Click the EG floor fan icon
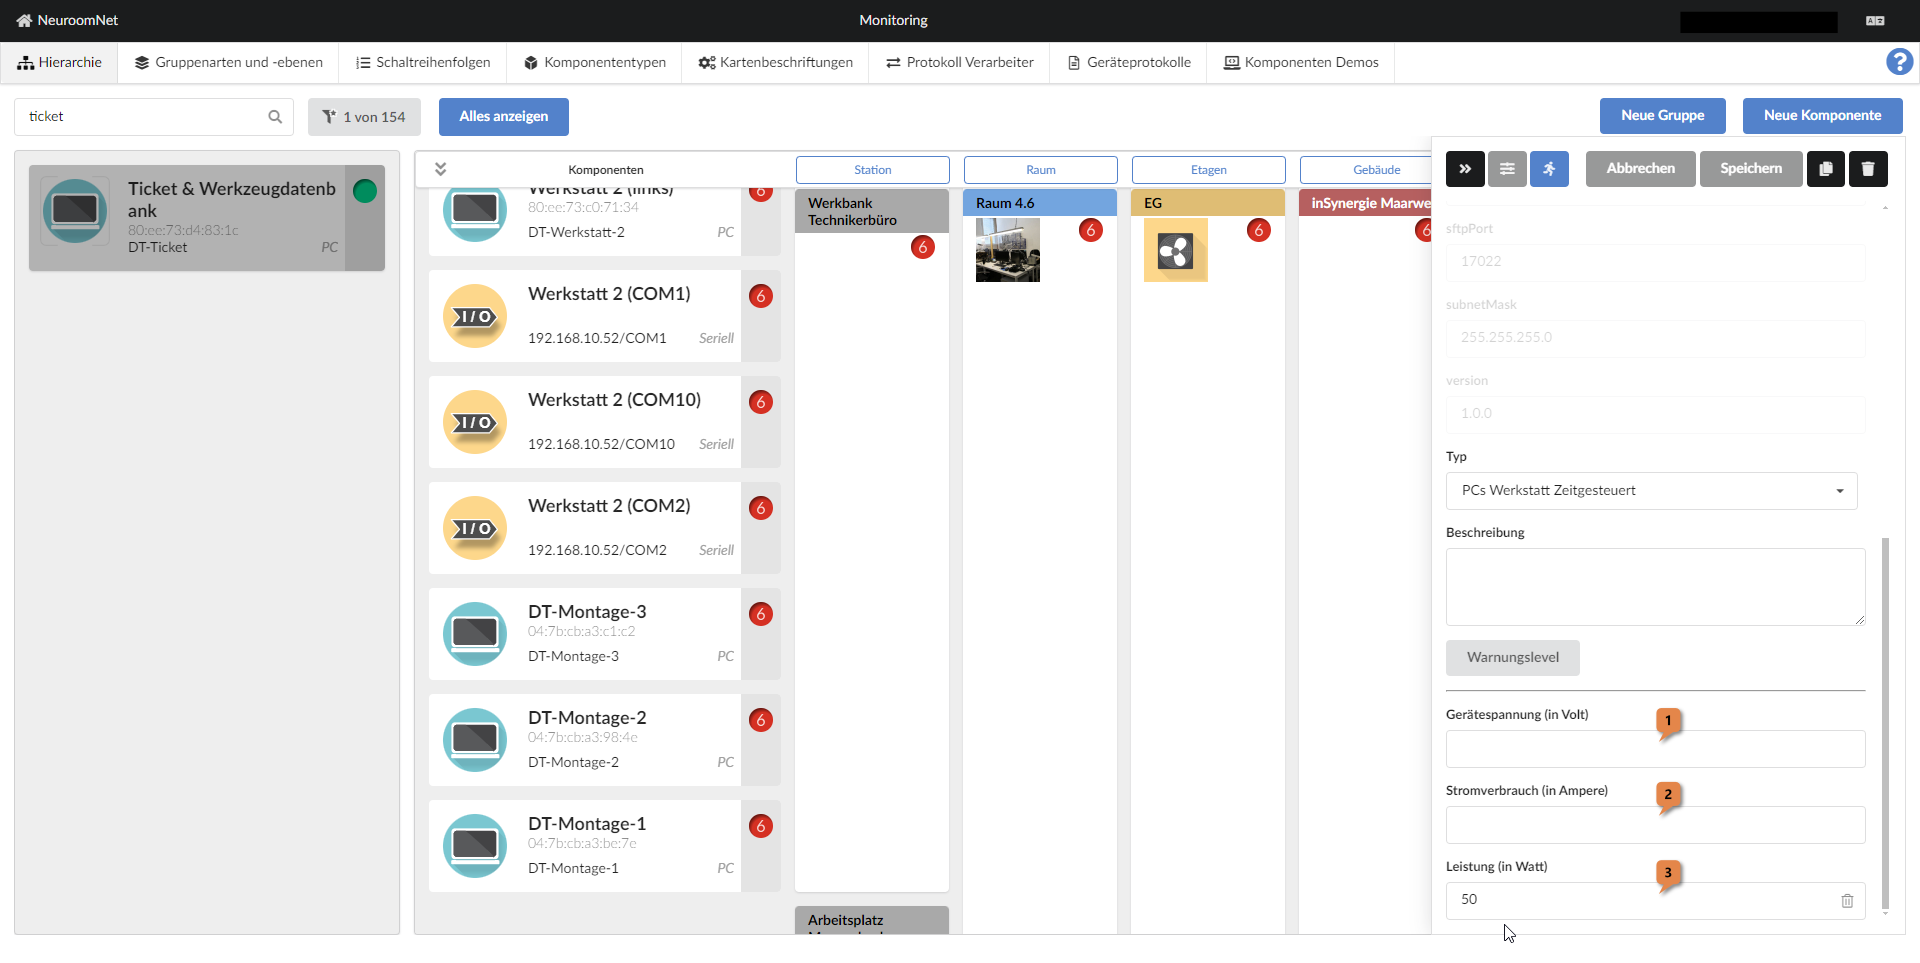The width and height of the screenshot is (1920, 963). point(1175,250)
